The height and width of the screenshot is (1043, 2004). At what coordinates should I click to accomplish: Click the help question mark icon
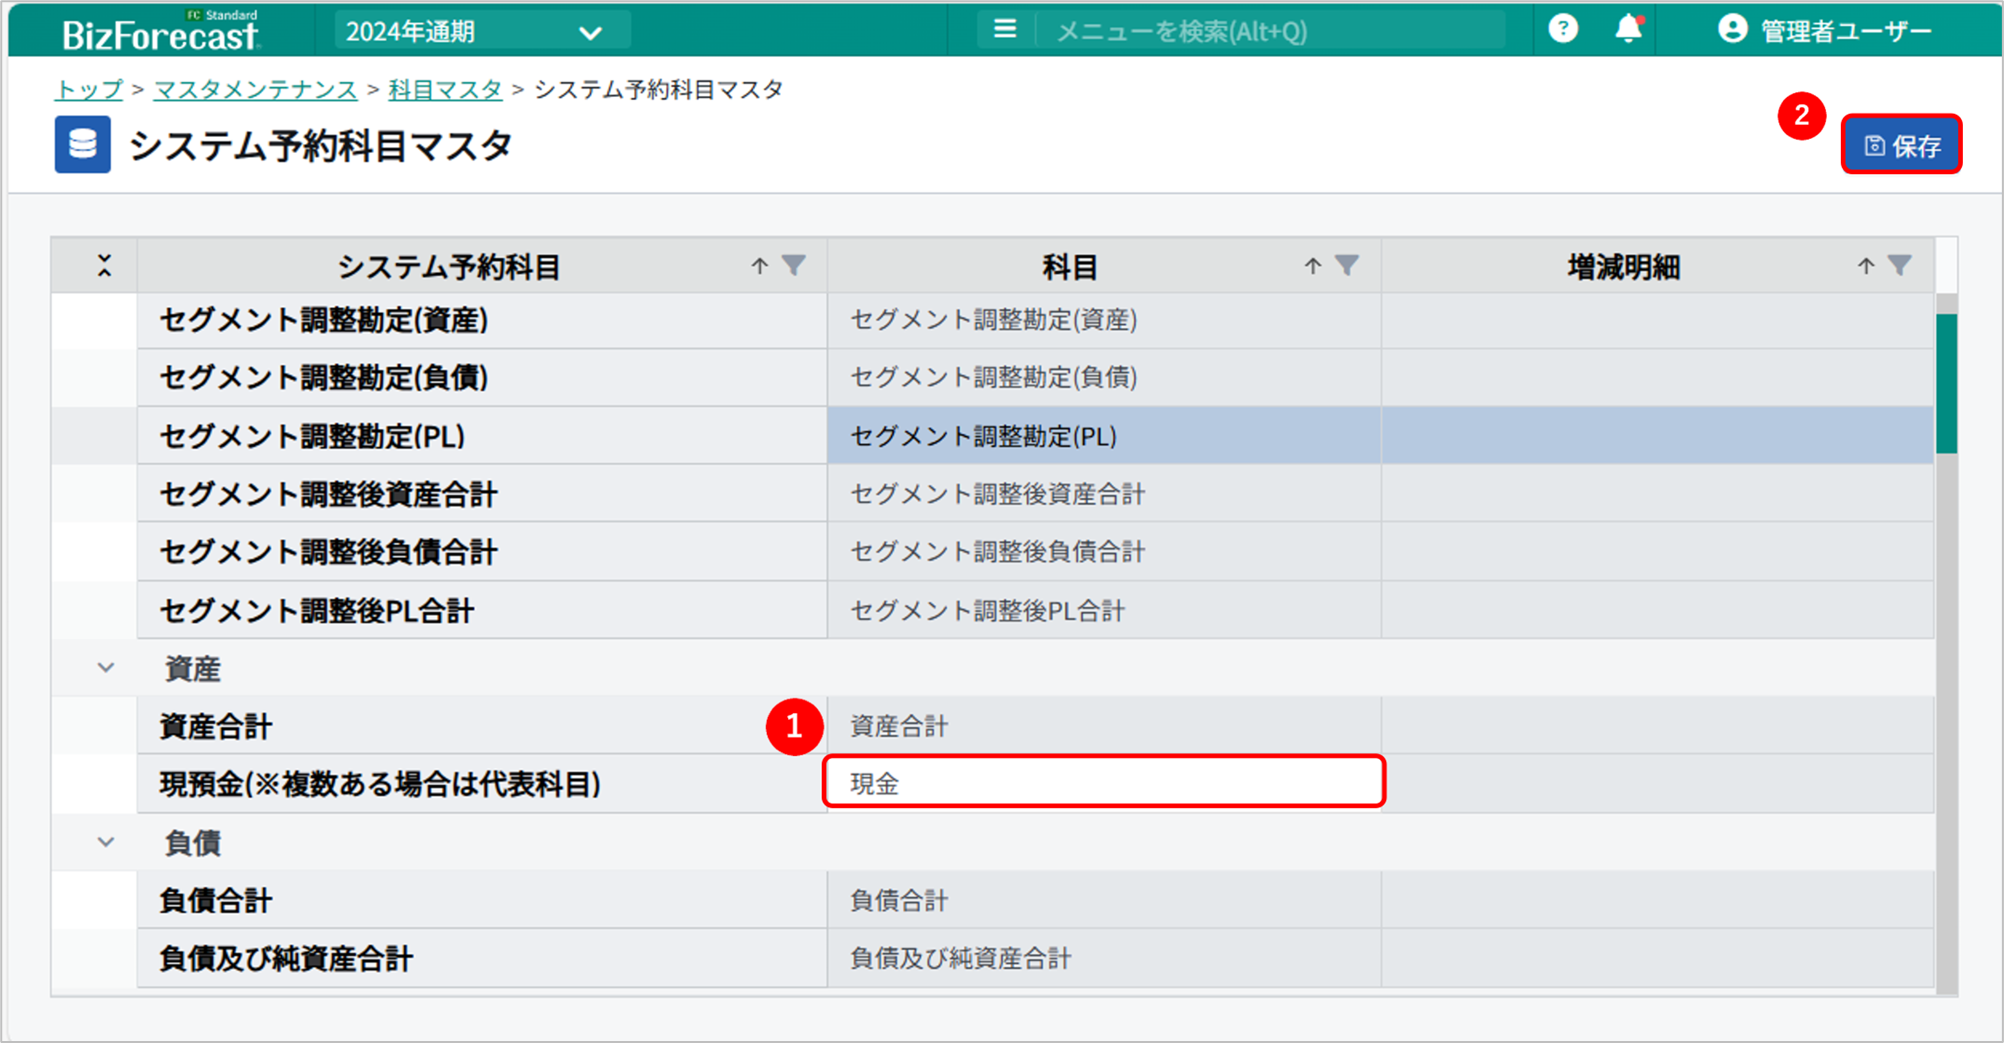pyautogui.click(x=1562, y=29)
